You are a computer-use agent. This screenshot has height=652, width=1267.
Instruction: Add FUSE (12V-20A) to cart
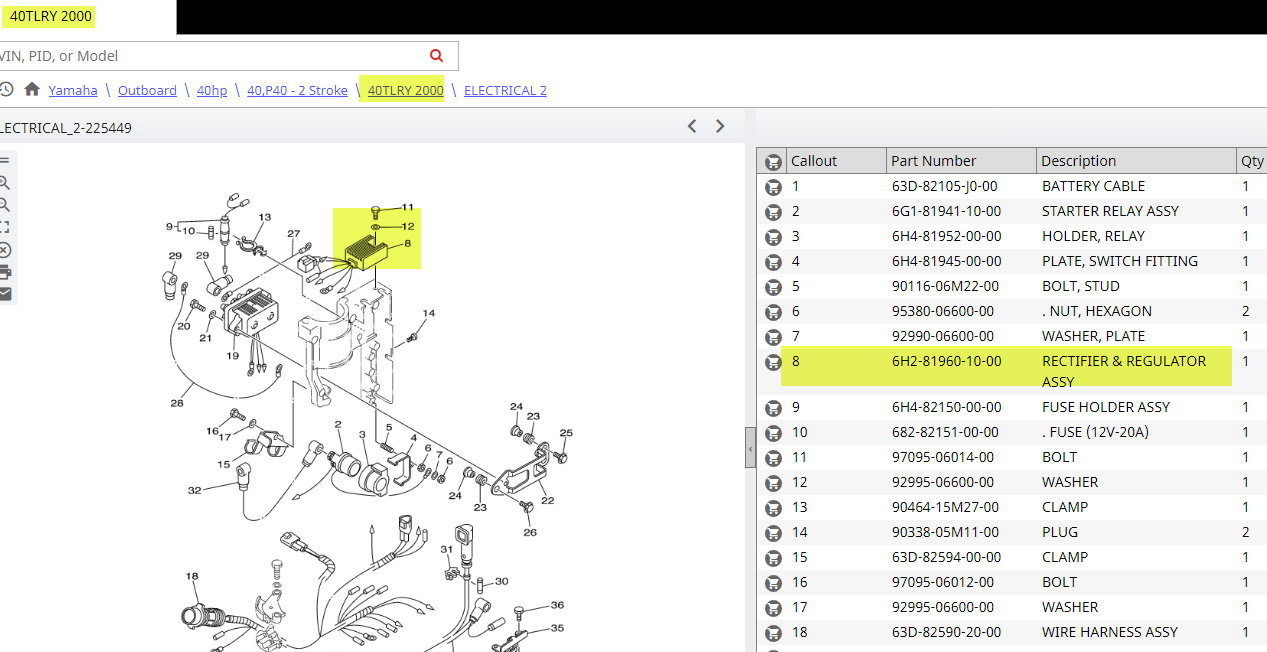pos(773,433)
